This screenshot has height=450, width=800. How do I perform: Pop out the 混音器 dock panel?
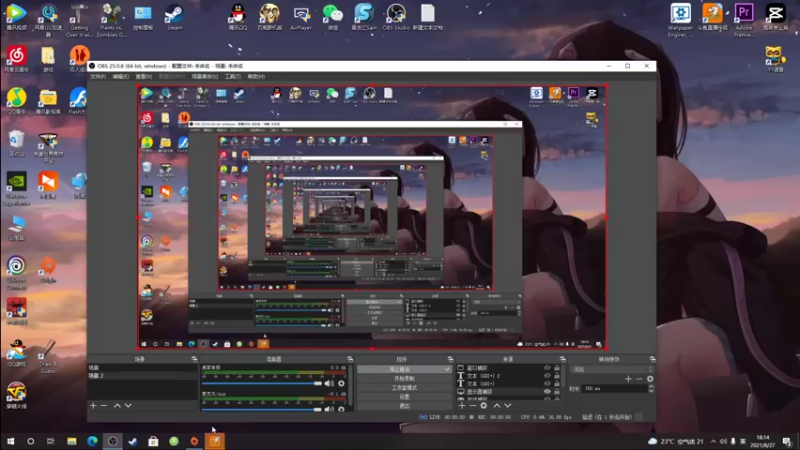[350, 359]
